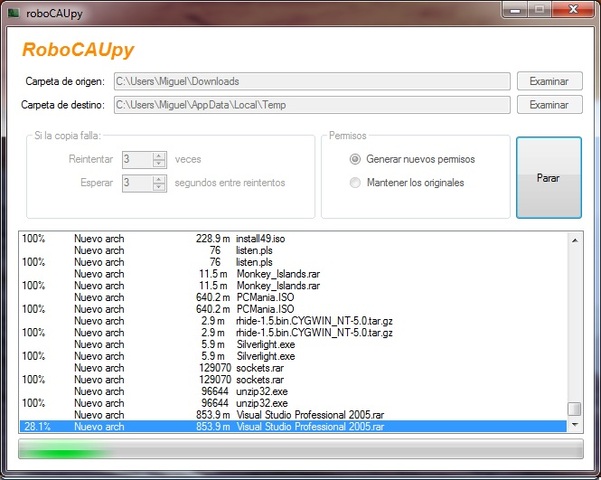
Task: Click Examinar next to Carpeta de origen
Action: click(x=550, y=81)
